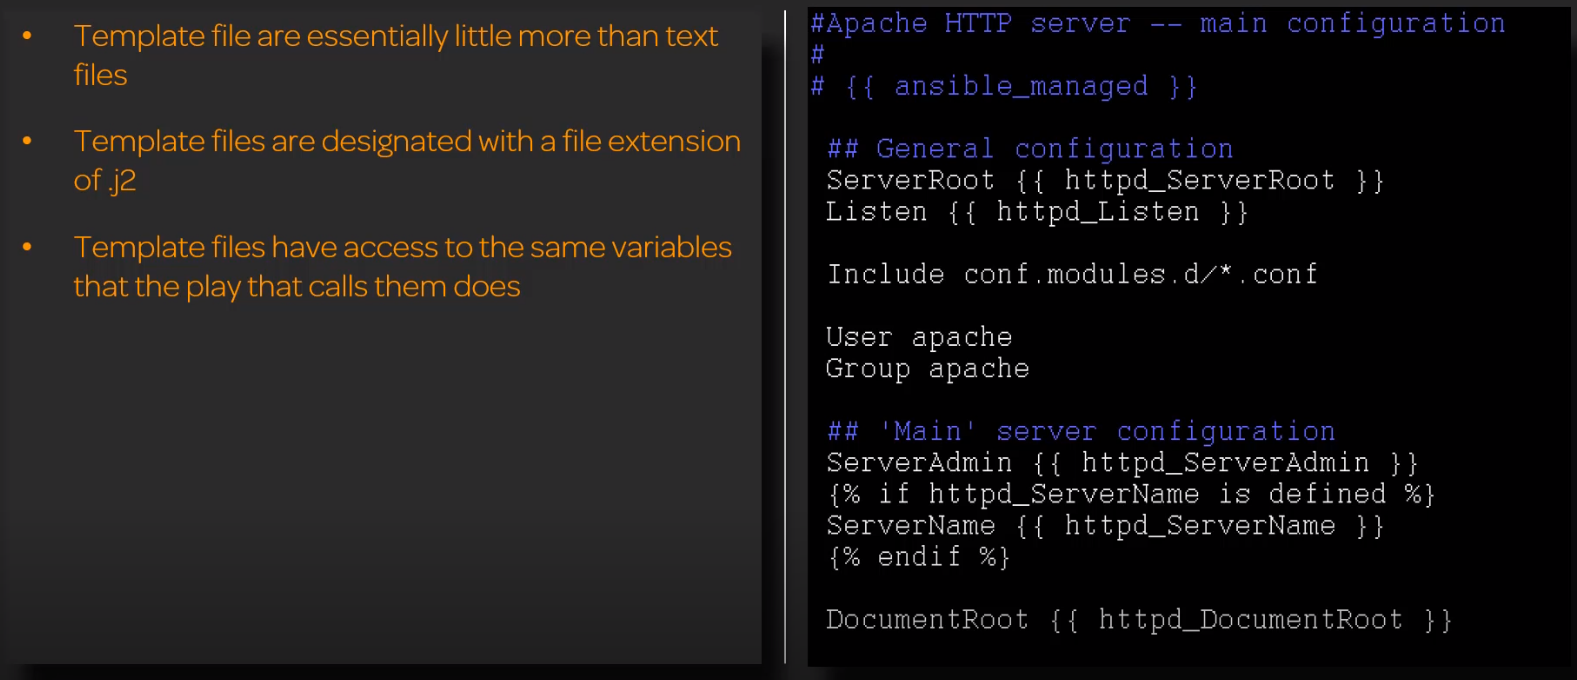Place cursor on the ServerRoot line
The height and width of the screenshot is (680, 1577).
[x=1105, y=180]
